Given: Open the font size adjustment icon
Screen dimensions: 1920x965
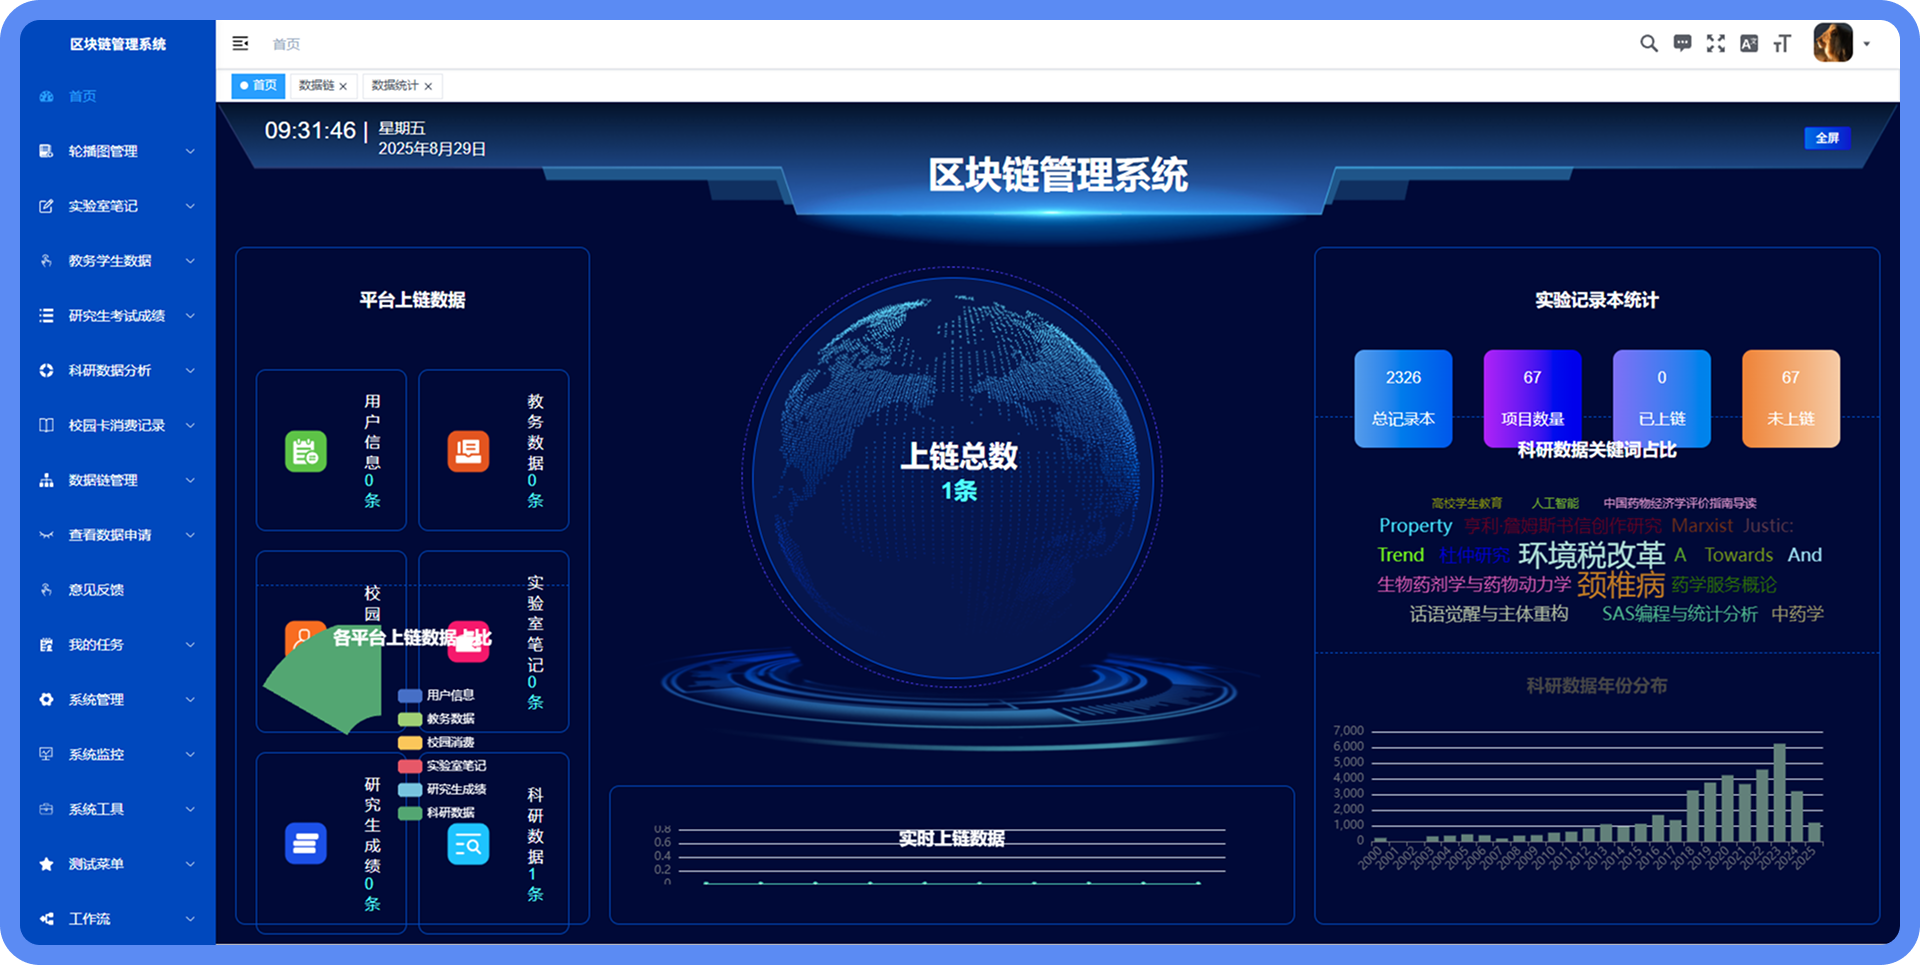Looking at the screenshot, I should click(x=1782, y=44).
